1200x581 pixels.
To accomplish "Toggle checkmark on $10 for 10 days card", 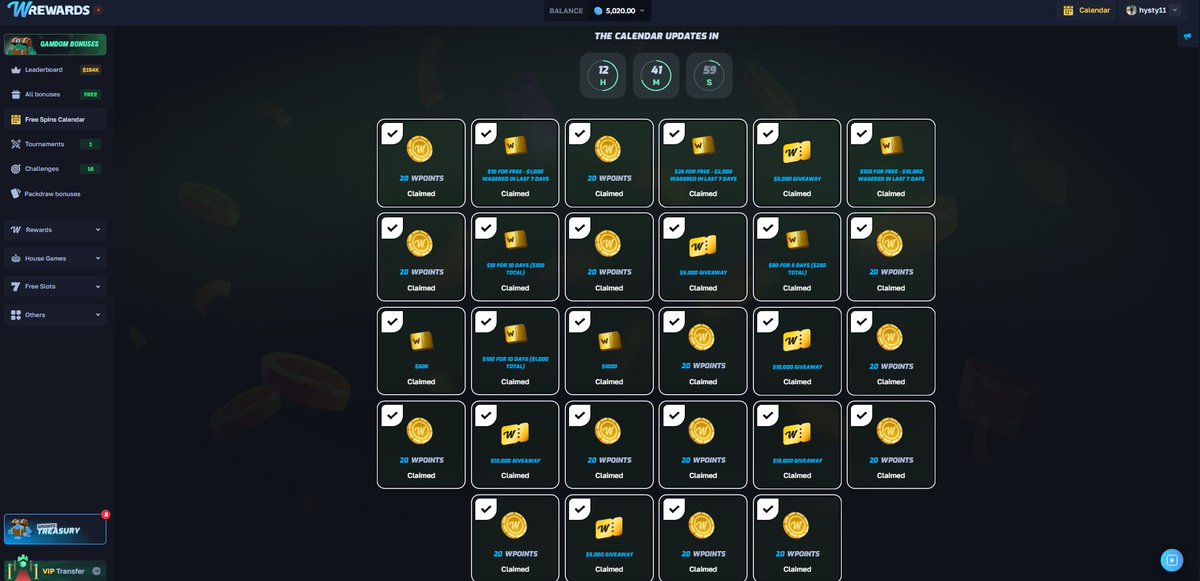I will pyautogui.click(x=486, y=228).
